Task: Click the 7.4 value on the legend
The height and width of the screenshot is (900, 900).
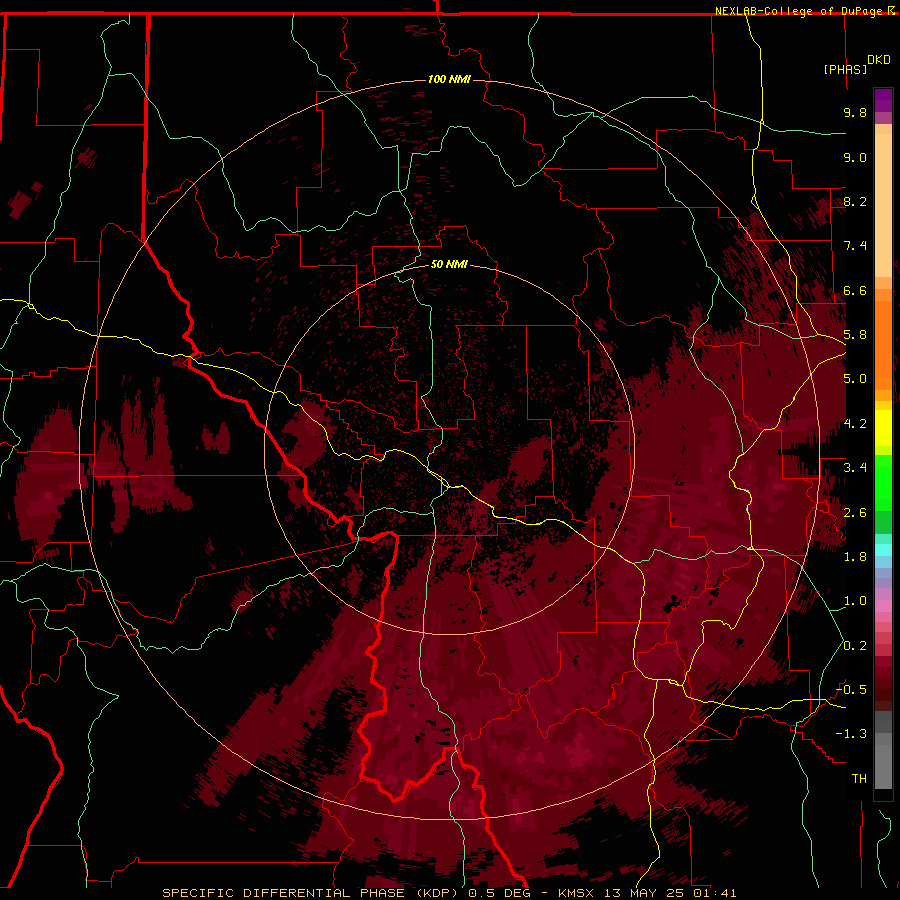Action: coord(855,246)
